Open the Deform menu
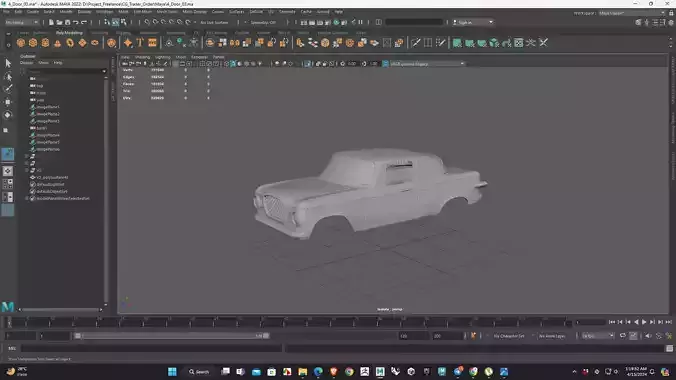This screenshot has width=676, height=380. pos(256,12)
